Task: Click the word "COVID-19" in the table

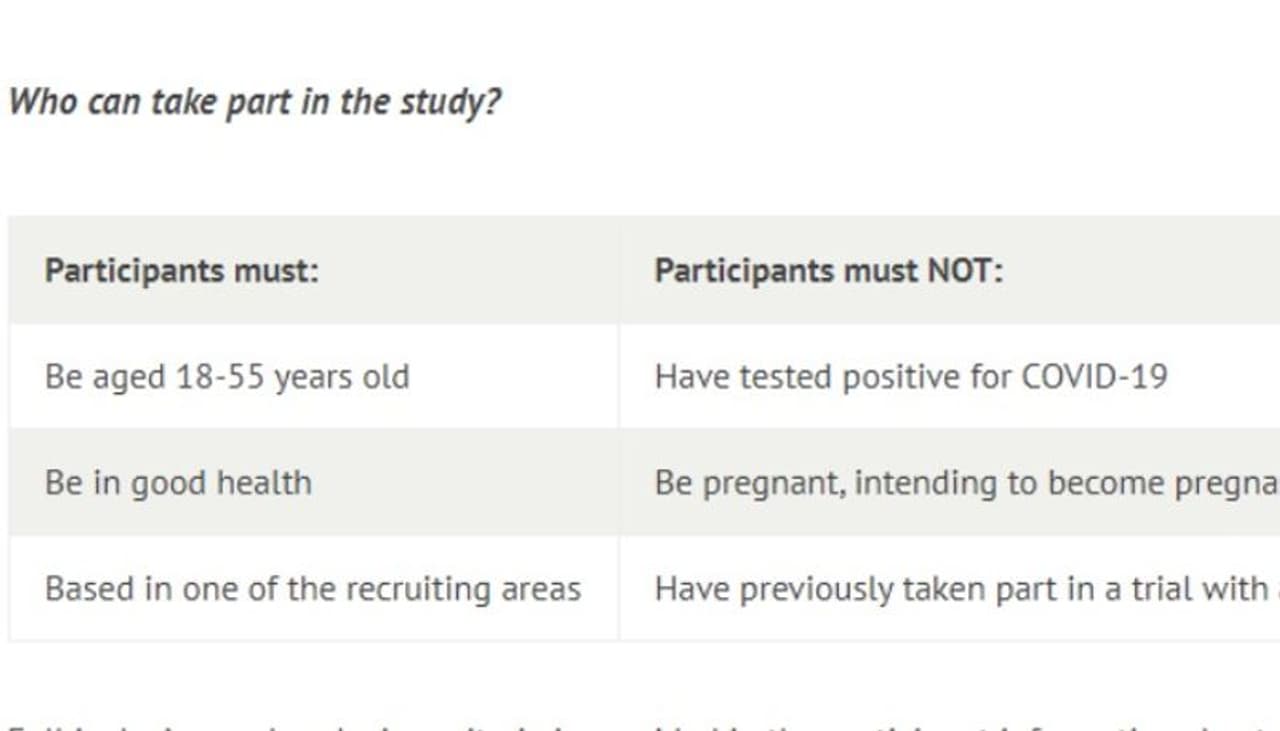Action: (x=1094, y=377)
